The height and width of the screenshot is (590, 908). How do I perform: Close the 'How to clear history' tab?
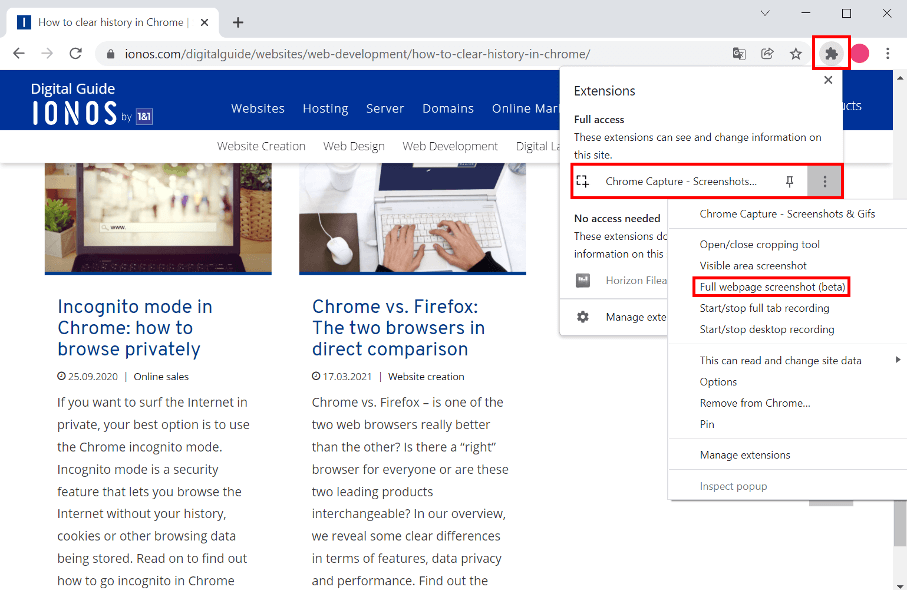click(x=204, y=23)
